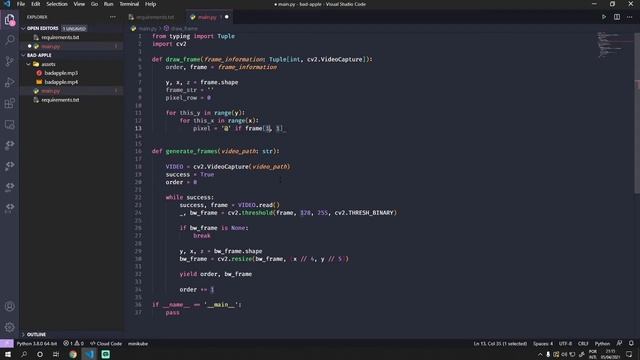Click the taskbar clock and date
The image size is (640, 360).
611,354
